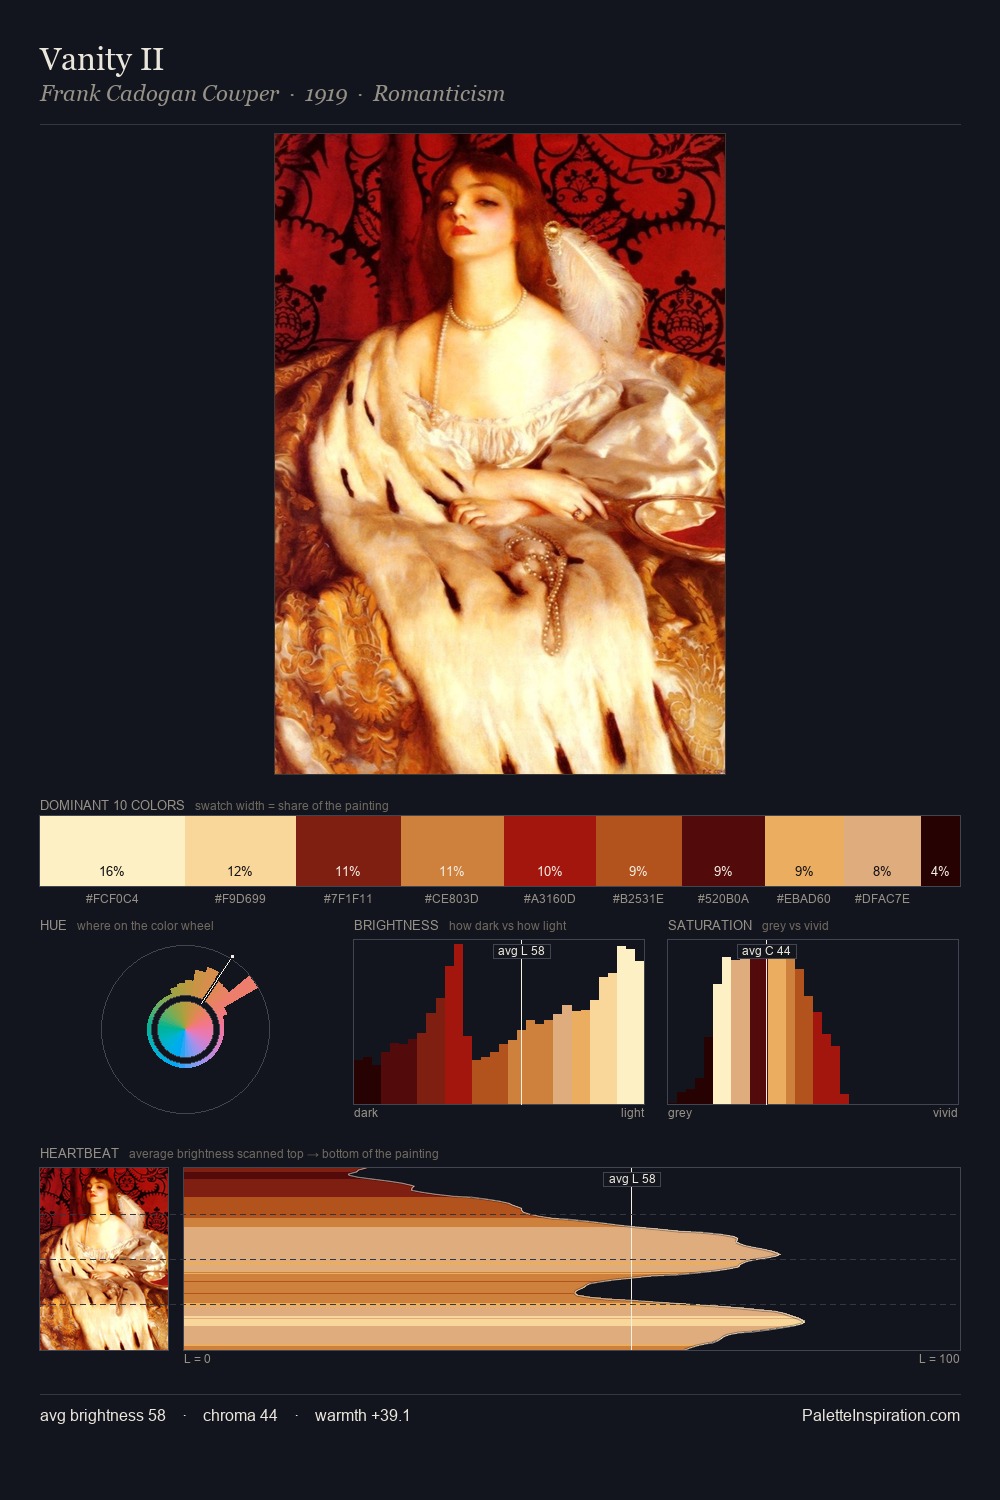Click hex label #520B0A under swatches
The height and width of the screenshot is (1500, 1000).
click(x=723, y=899)
